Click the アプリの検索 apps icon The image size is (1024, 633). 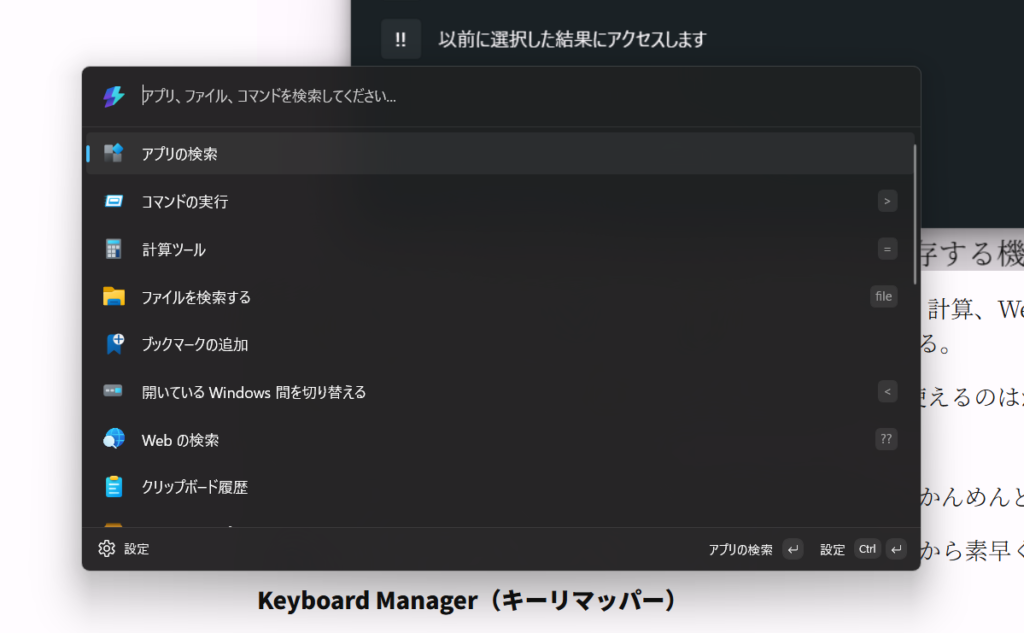click(113, 154)
